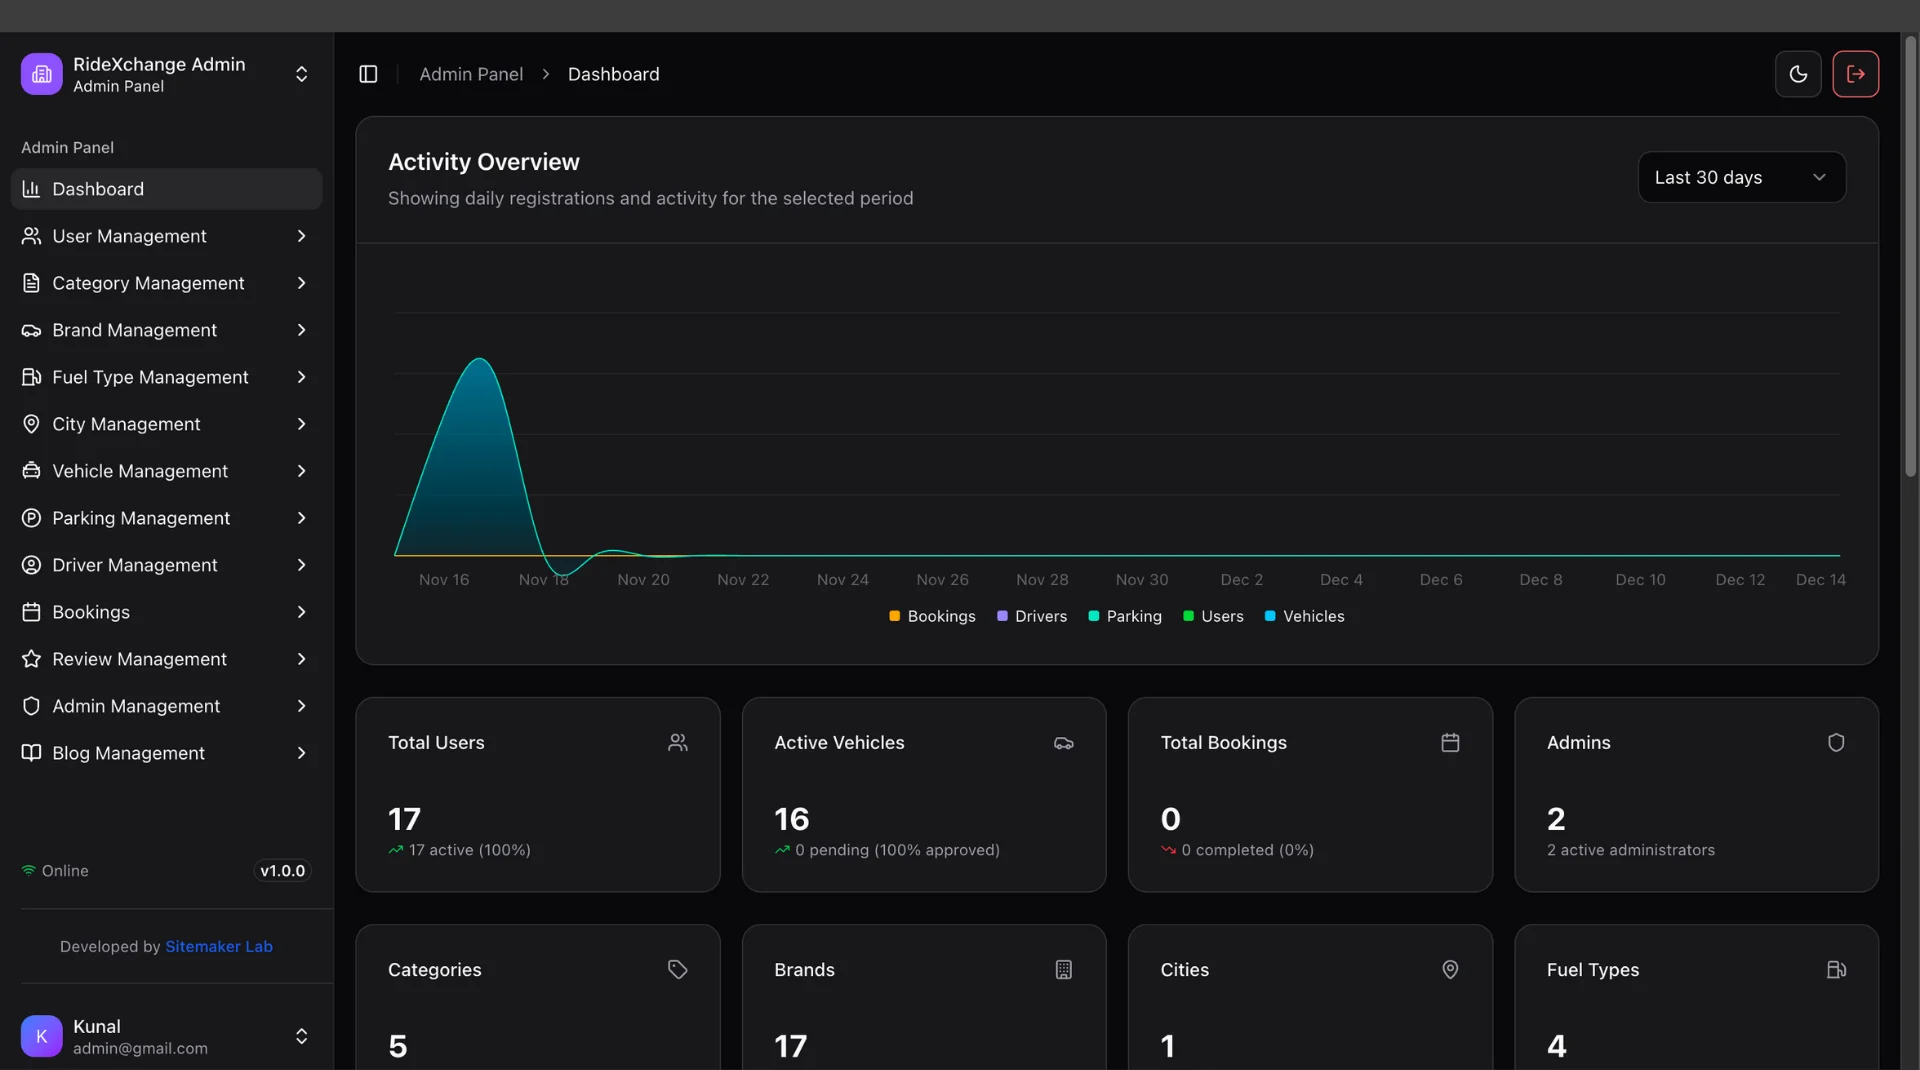Click the car icon on Active Vehicles card
This screenshot has height=1070, width=1920.
[x=1064, y=743]
